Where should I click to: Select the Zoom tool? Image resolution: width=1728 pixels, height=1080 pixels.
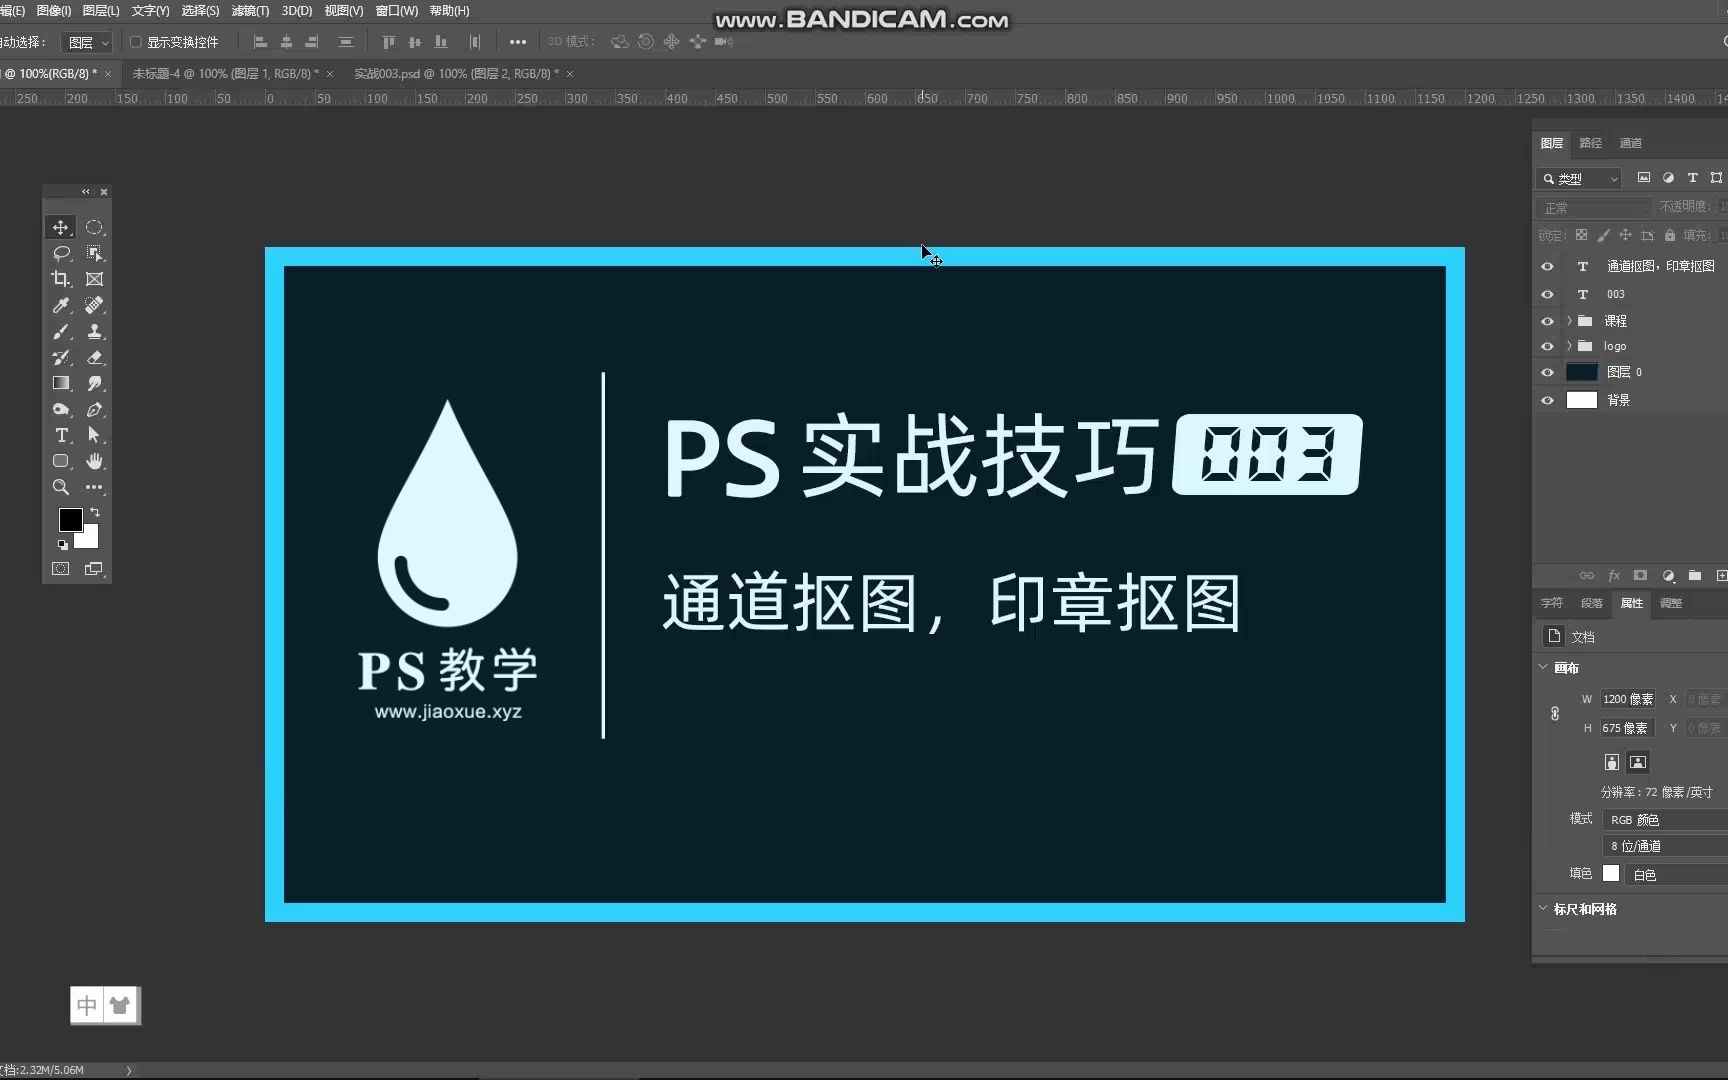click(61, 487)
